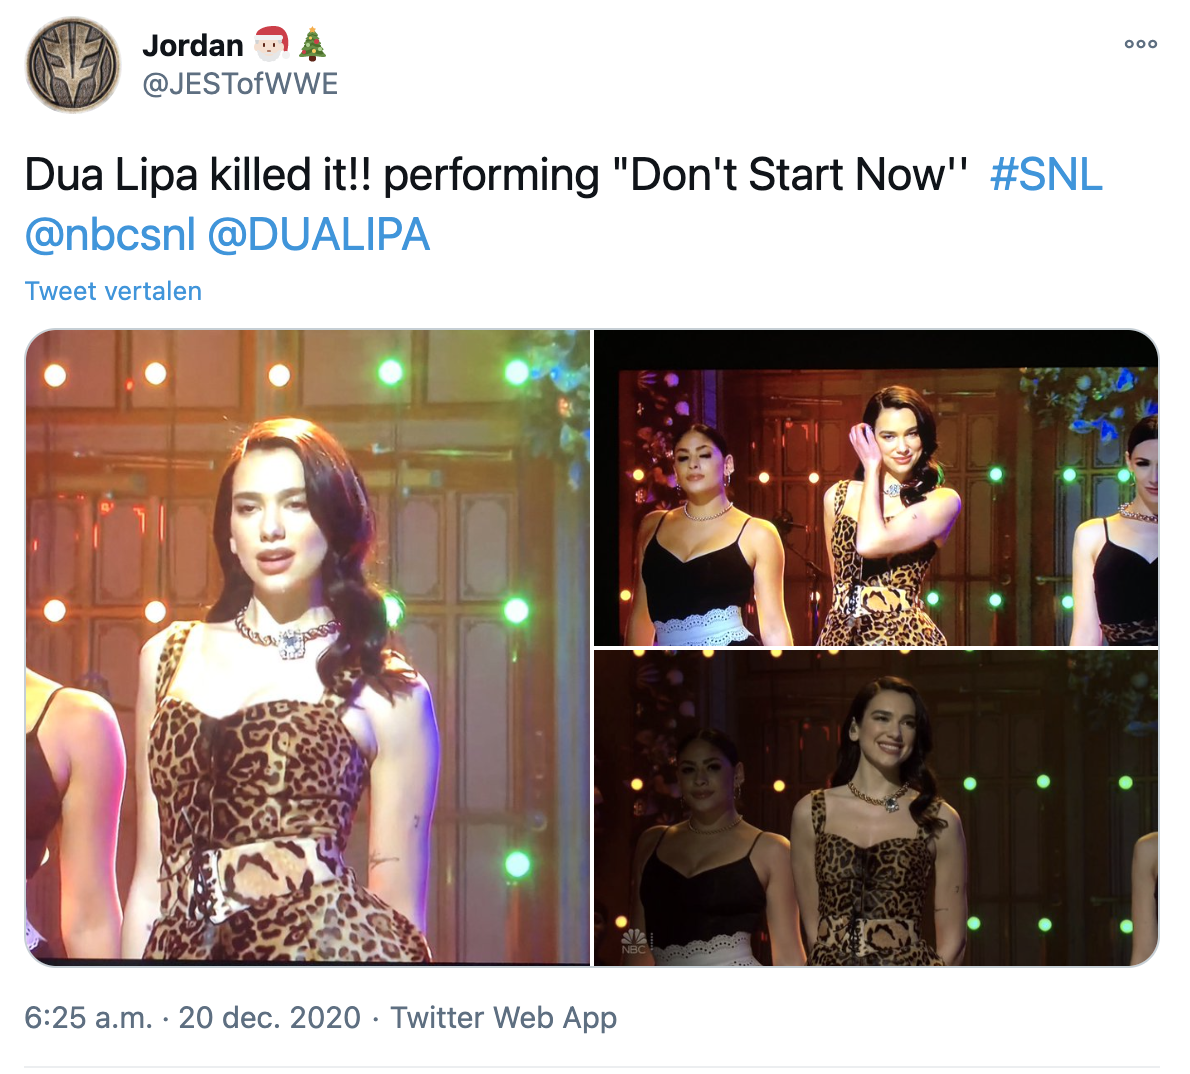1190x1074 pixels.
Task: Visit the @nbcsnl mention
Action: (110, 235)
